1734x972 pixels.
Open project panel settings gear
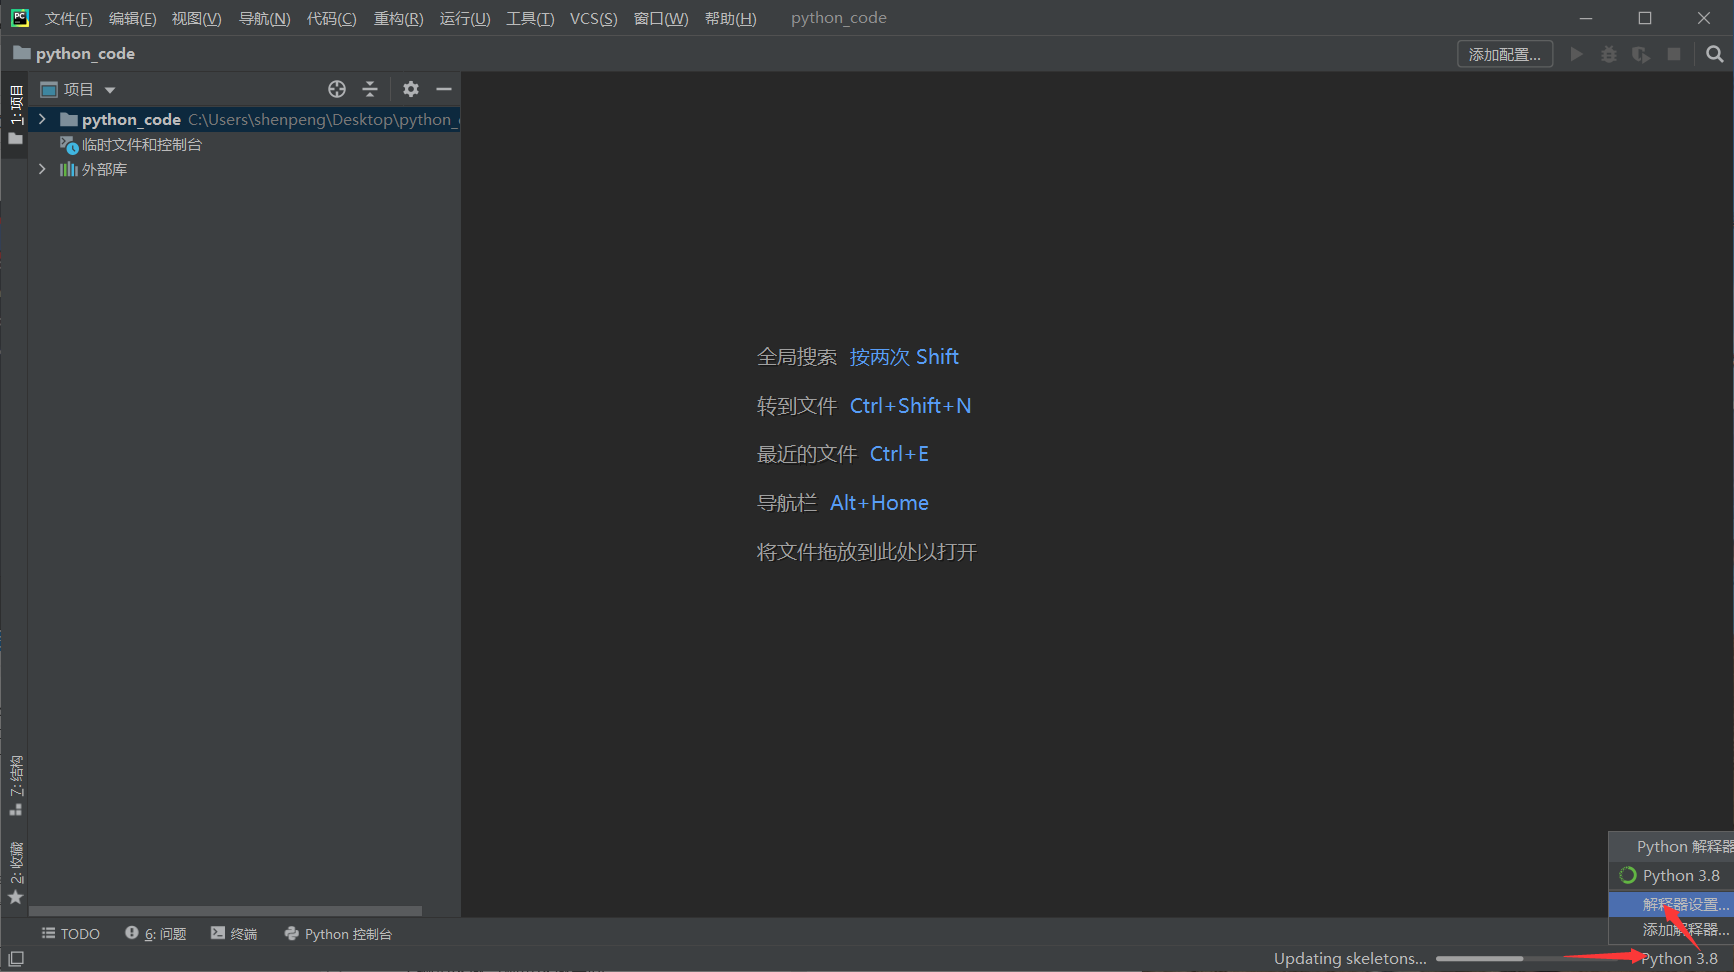tap(411, 89)
